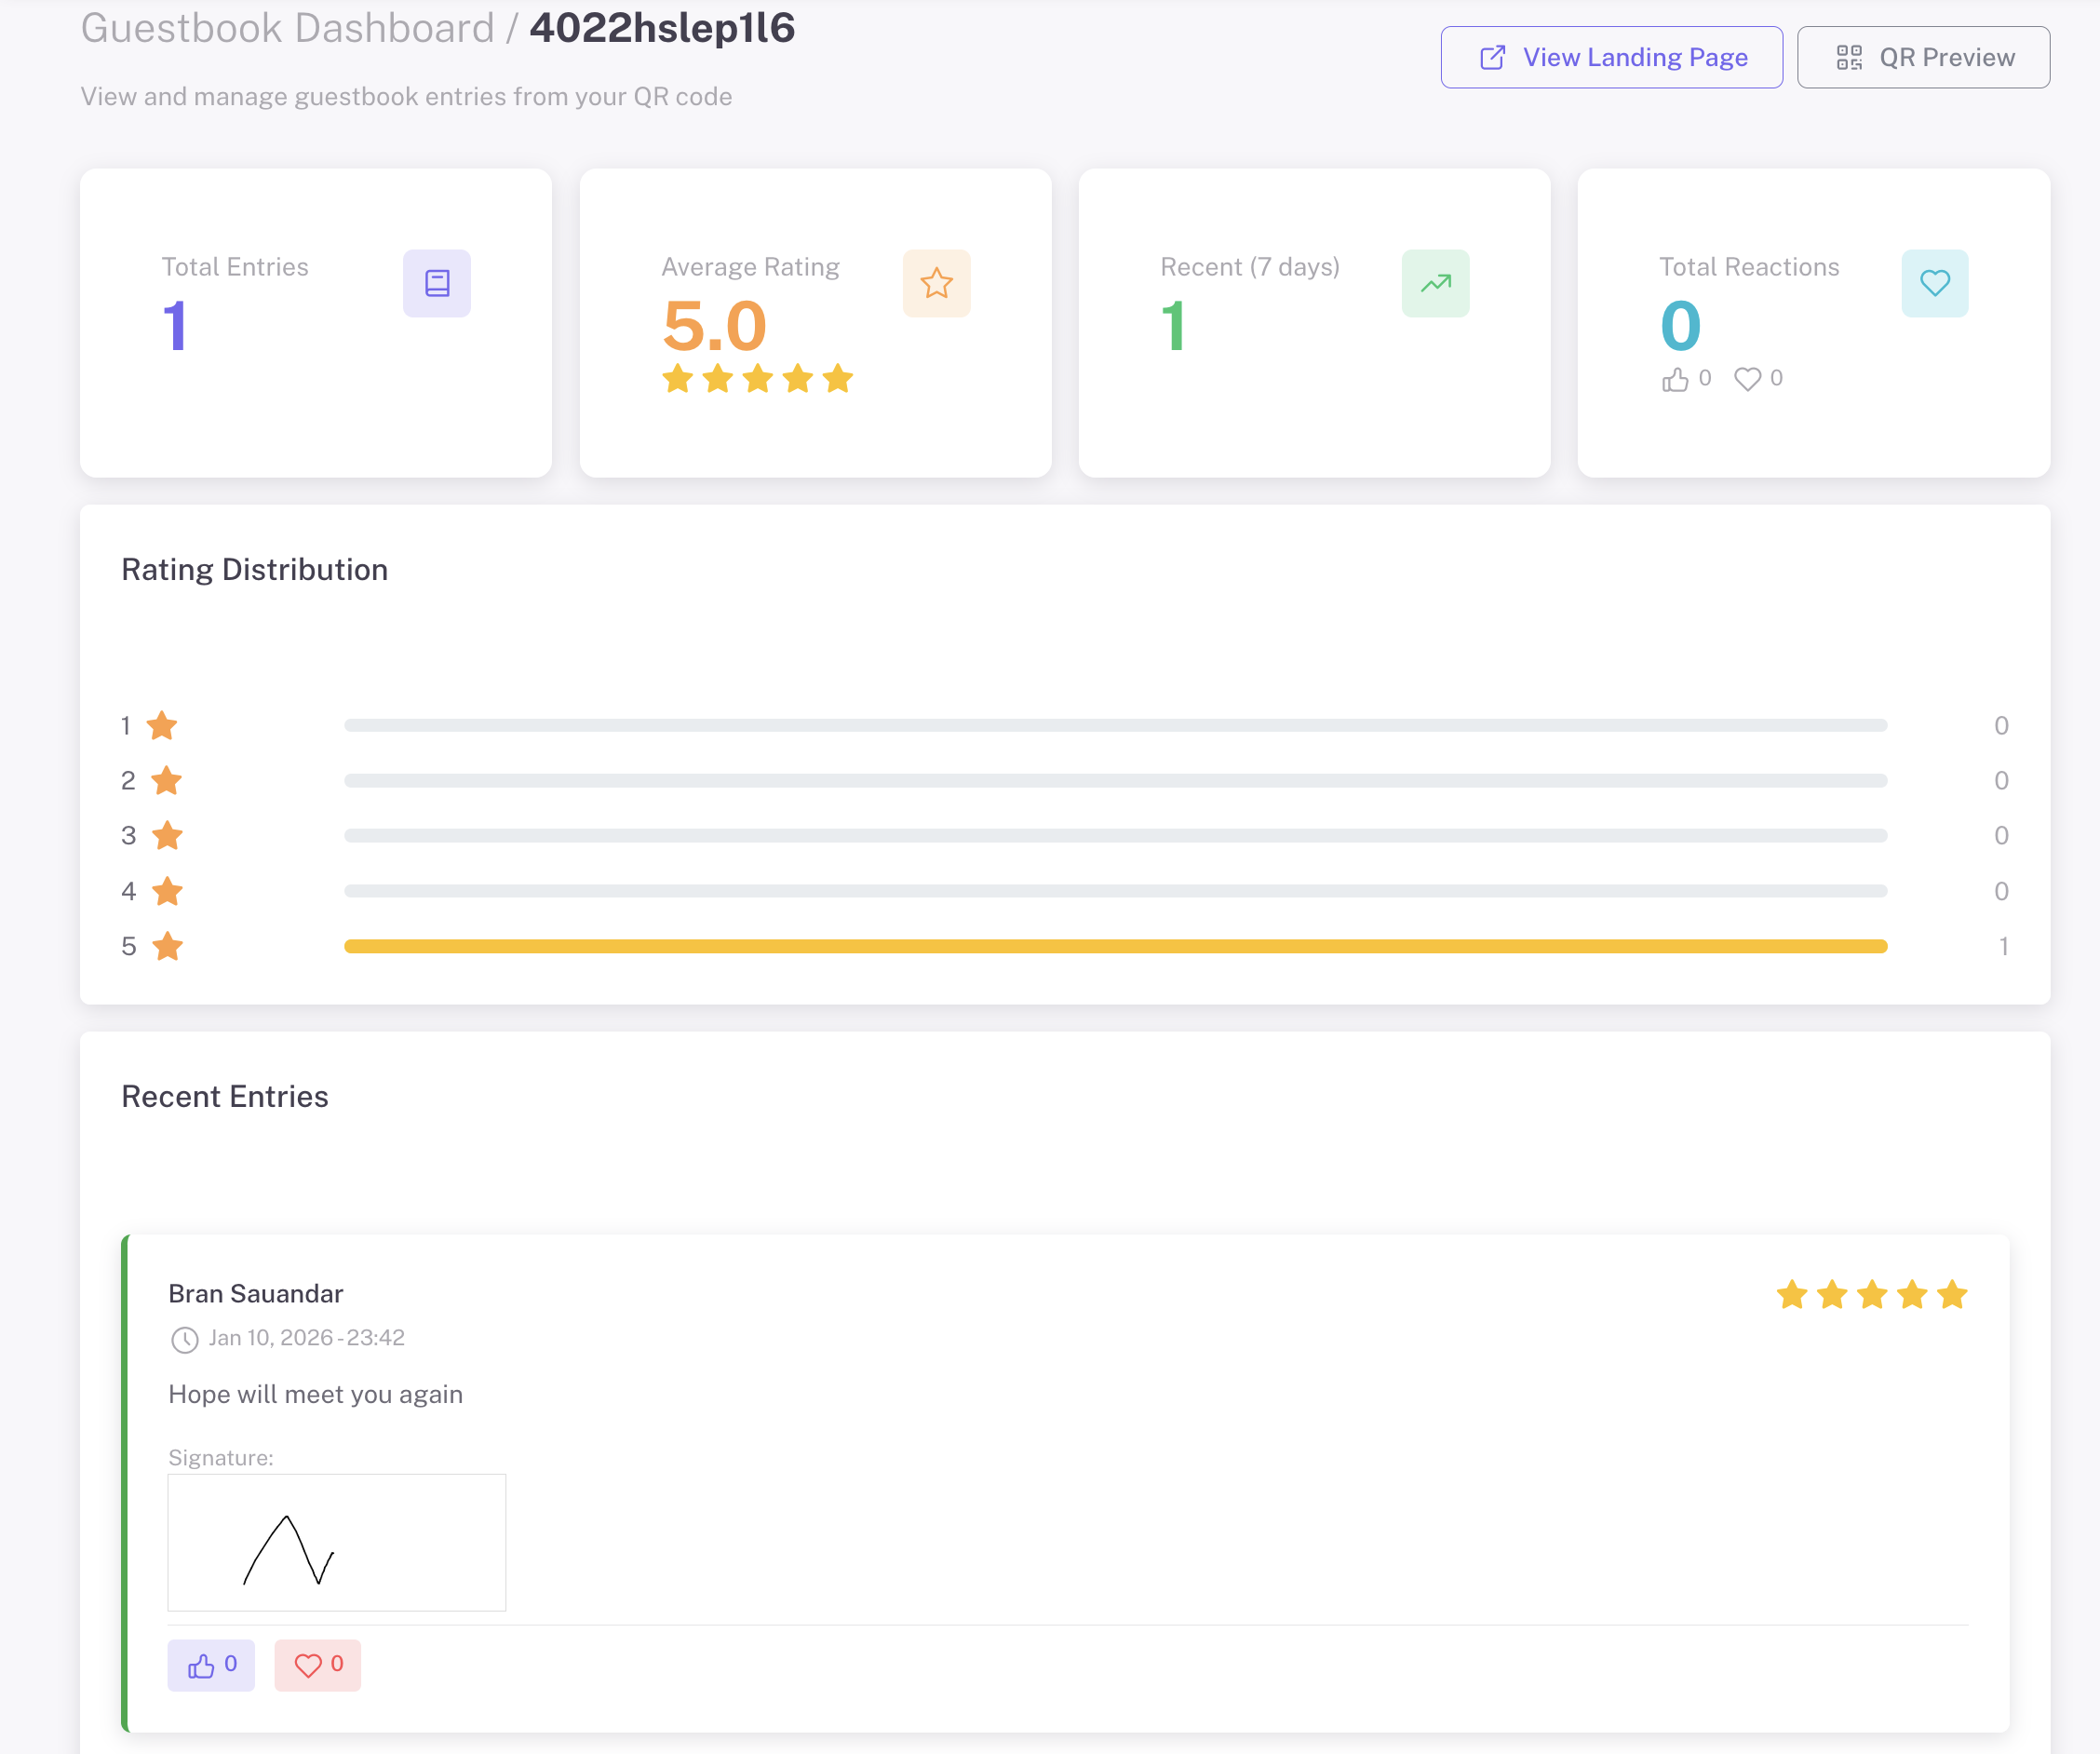Click the 5-star rating bar
This screenshot has height=1754, width=2100.
[1115, 946]
